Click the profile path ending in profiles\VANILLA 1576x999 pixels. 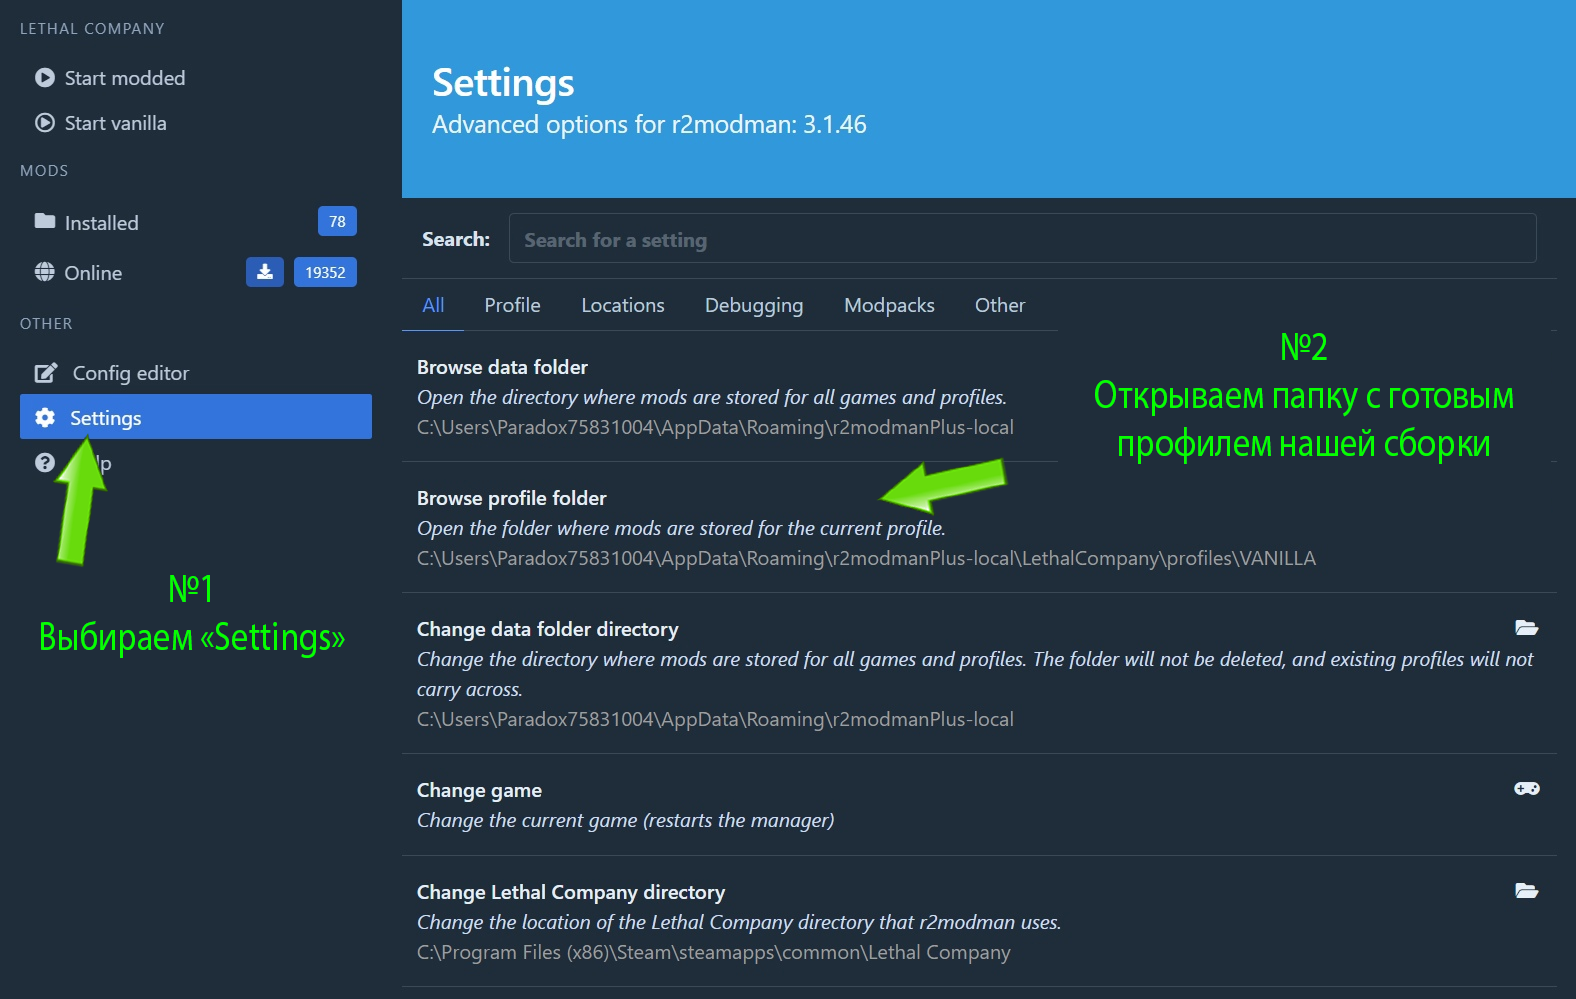click(866, 558)
